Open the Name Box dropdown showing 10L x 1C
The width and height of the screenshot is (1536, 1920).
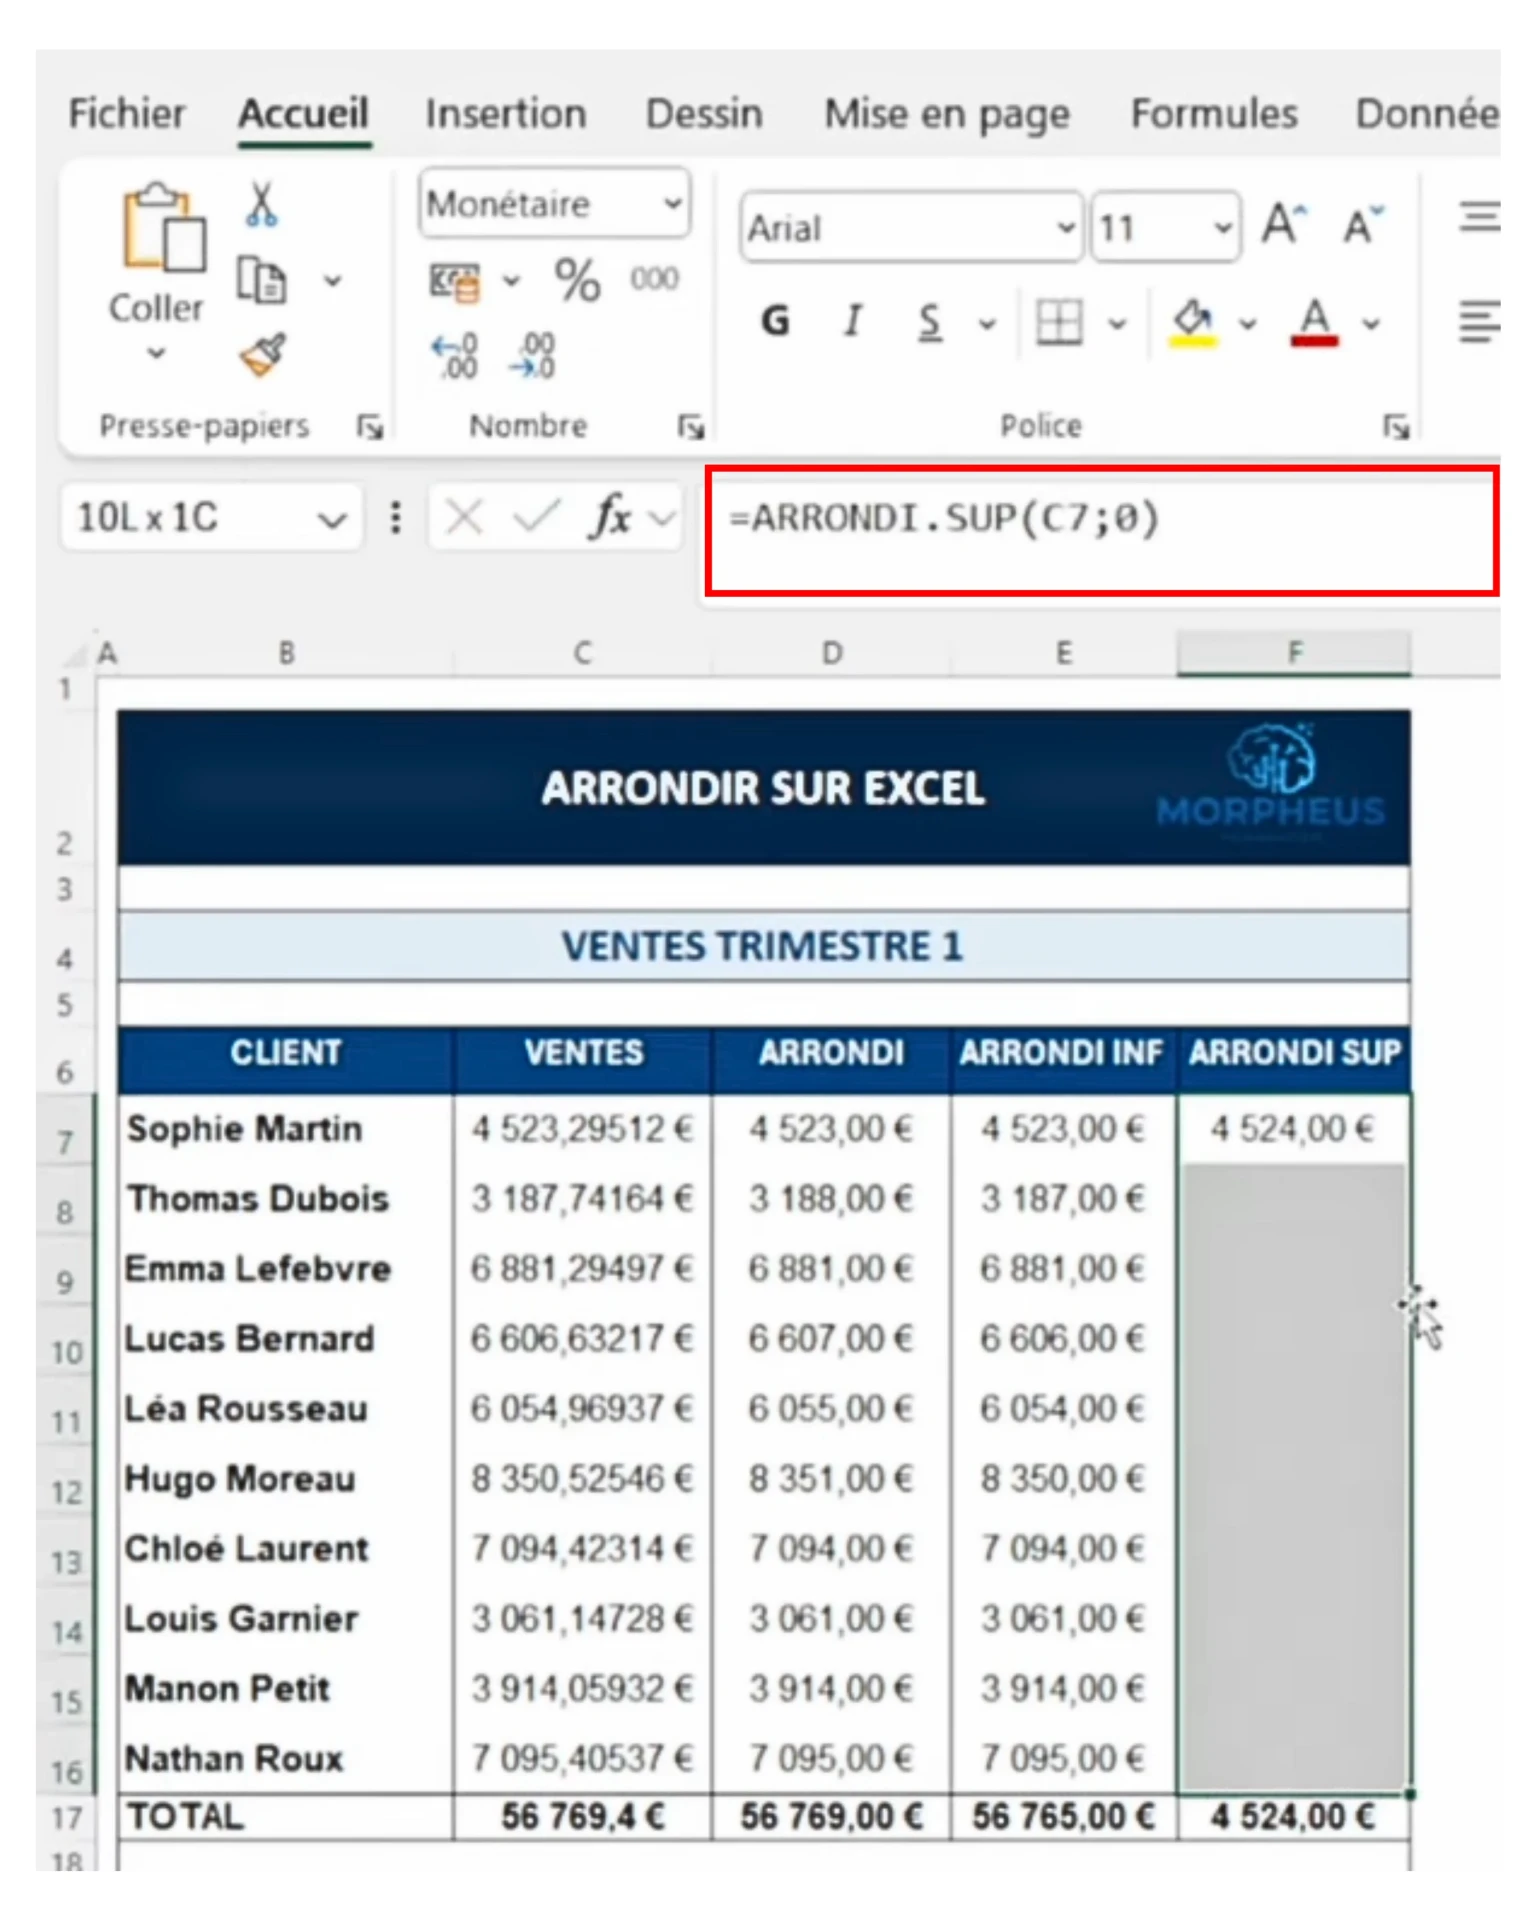click(331, 519)
